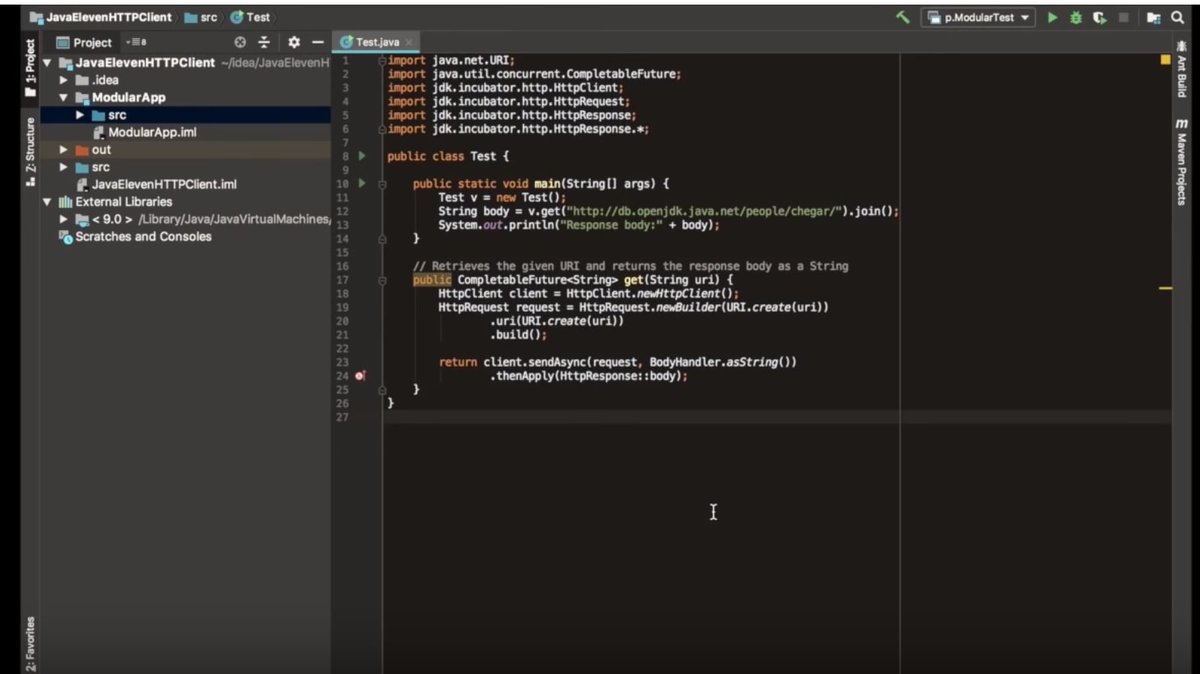Click the yellow inspection indicator square above the scrollbar
This screenshot has width=1200, height=674.
pos(1165,60)
